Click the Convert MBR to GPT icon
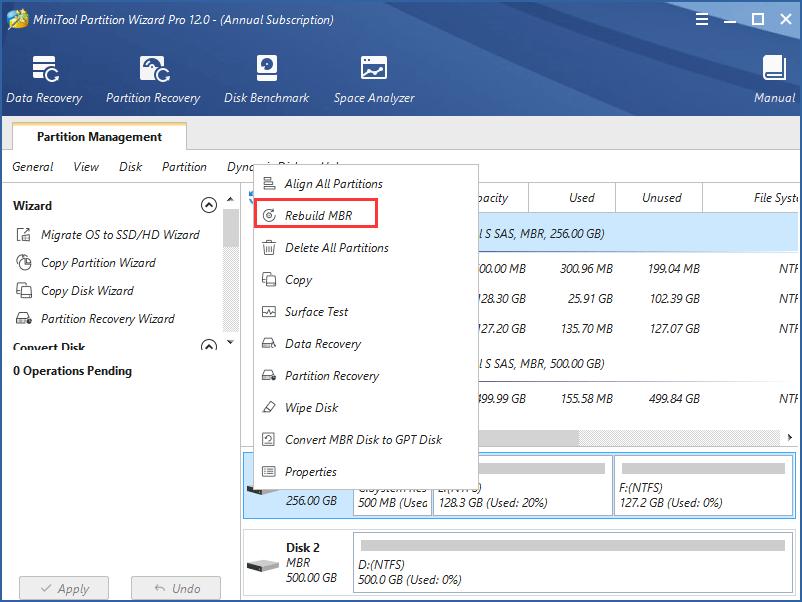The height and width of the screenshot is (602, 802). (x=269, y=439)
